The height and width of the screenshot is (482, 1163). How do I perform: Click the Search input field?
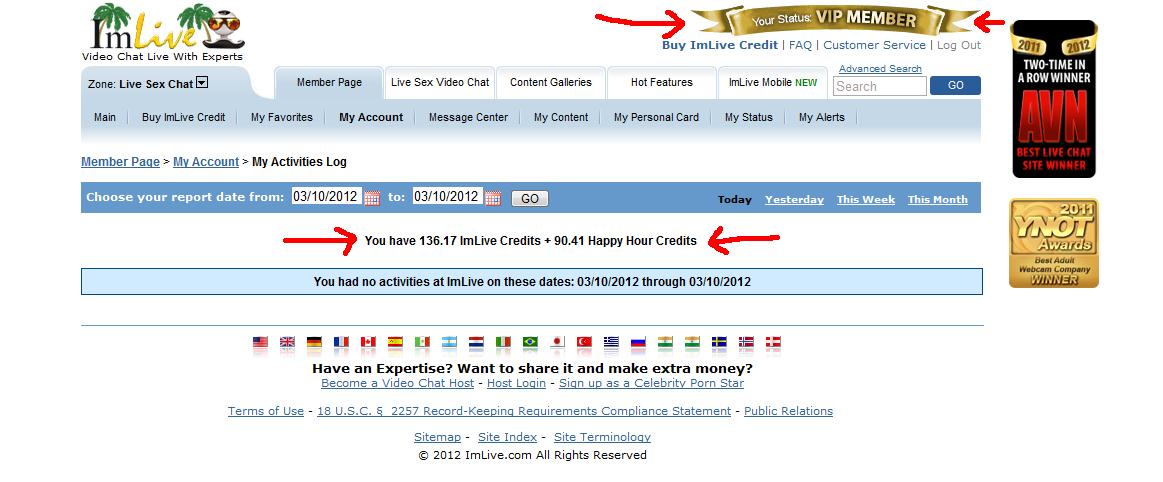coord(880,86)
